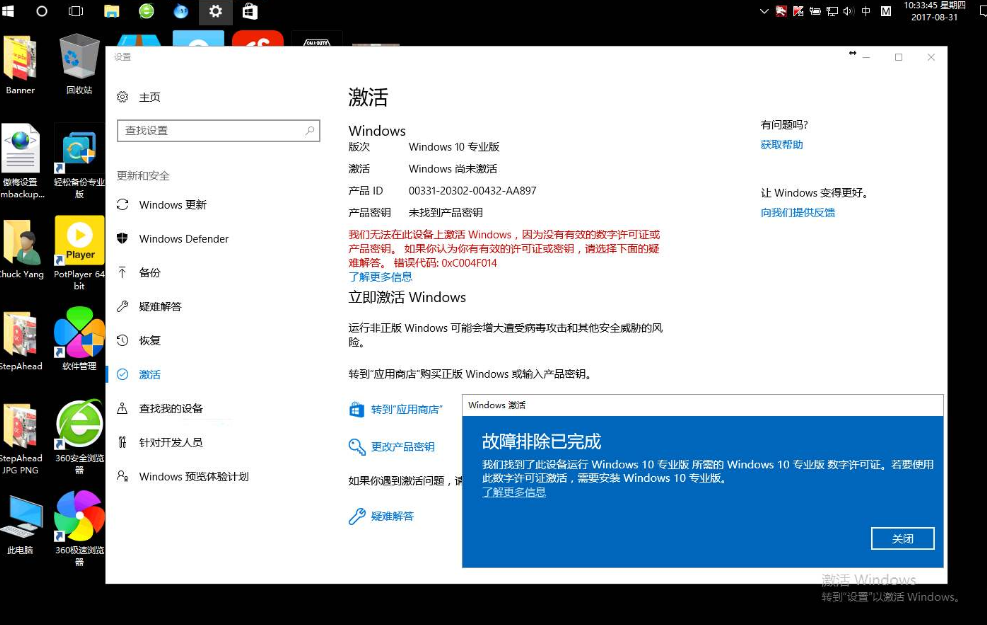The image size is (987, 625).
Task: Click the store icon beside 转到"应用商店"
Action: click(357, 410)
